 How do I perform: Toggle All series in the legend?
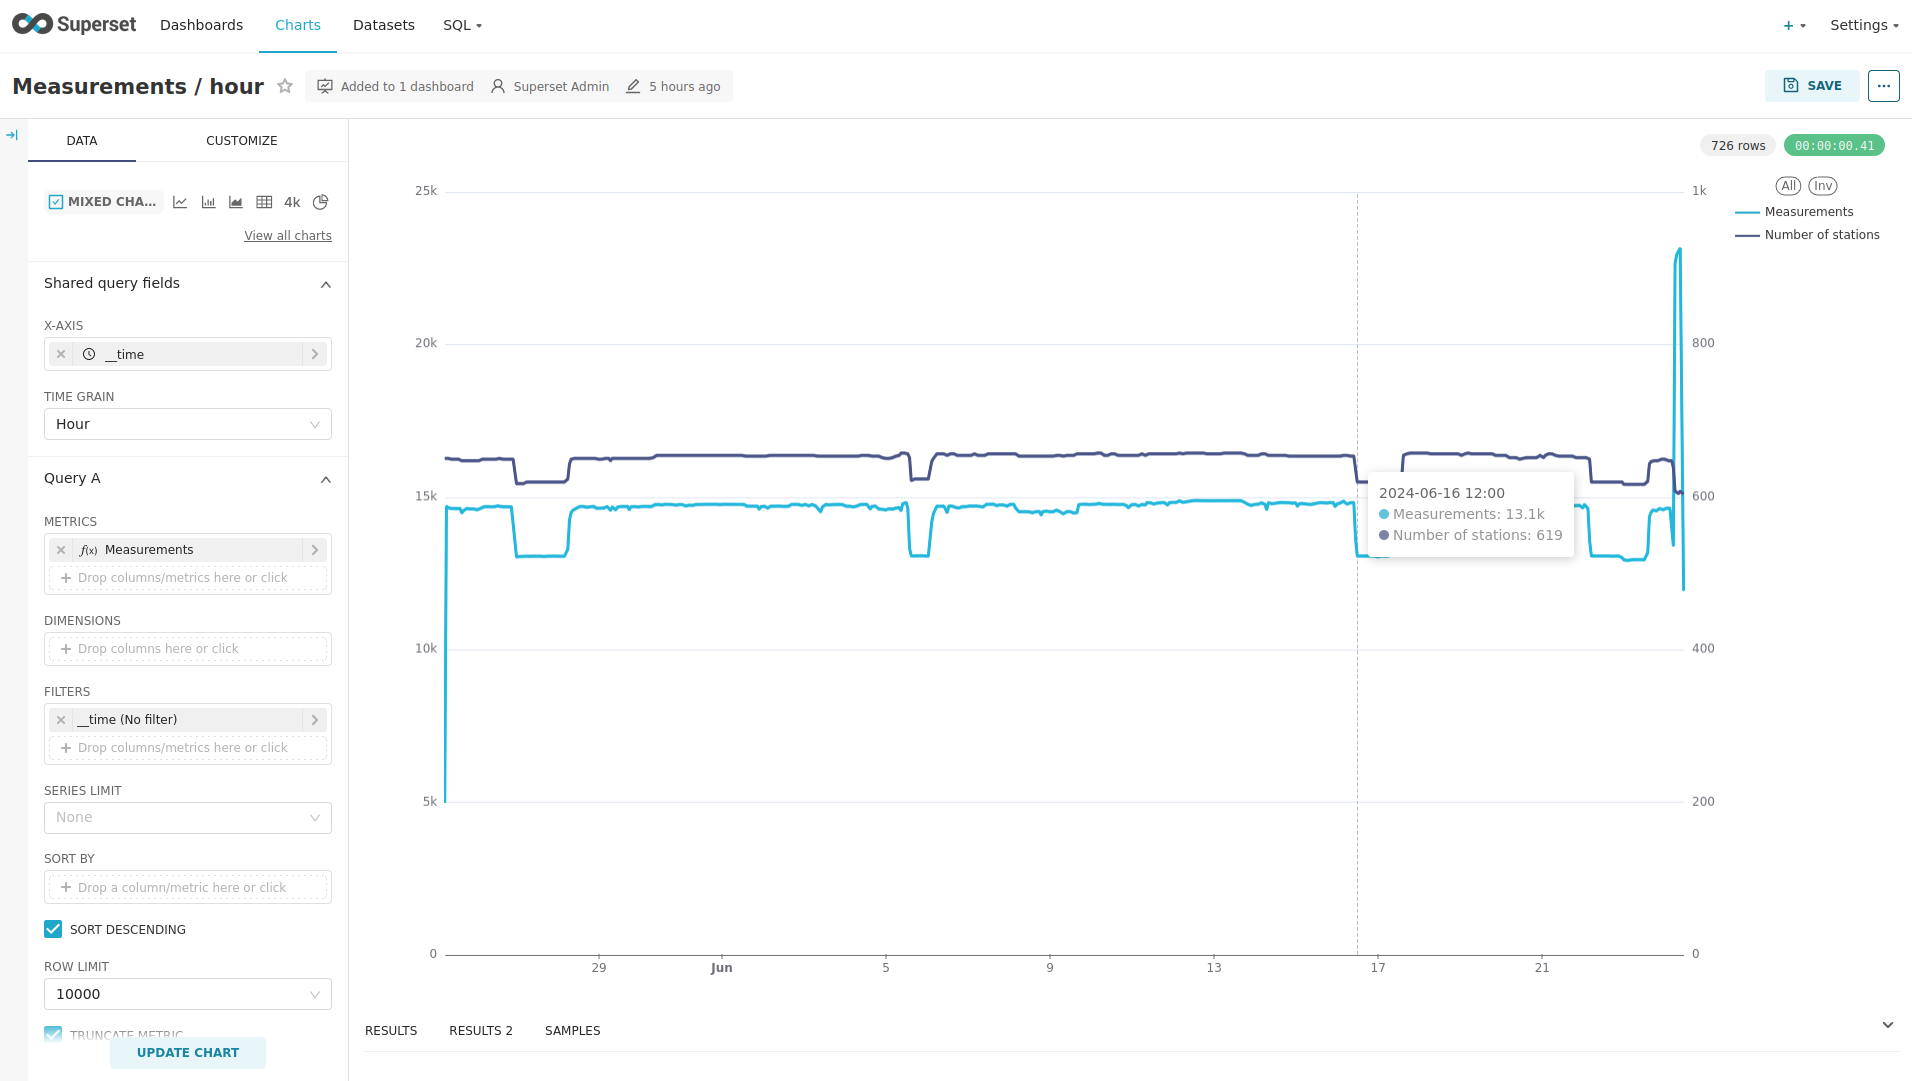click(x=1788, y=186)
